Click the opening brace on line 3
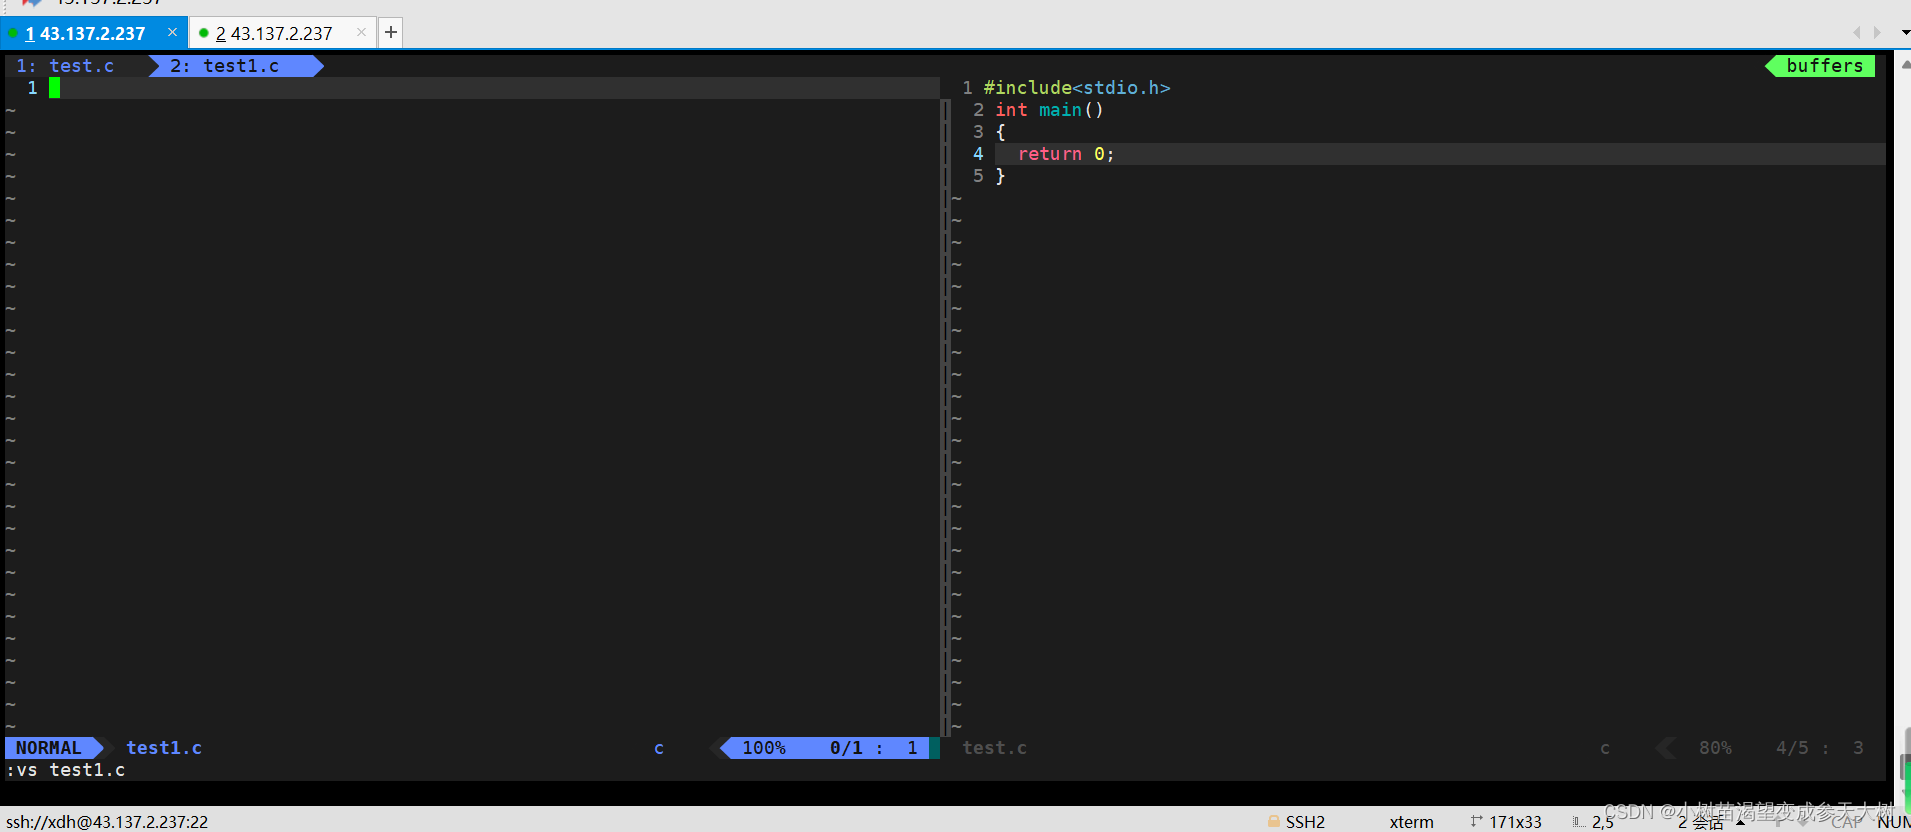Viewport: 1911px width, 832px height. click(1000, 132)
